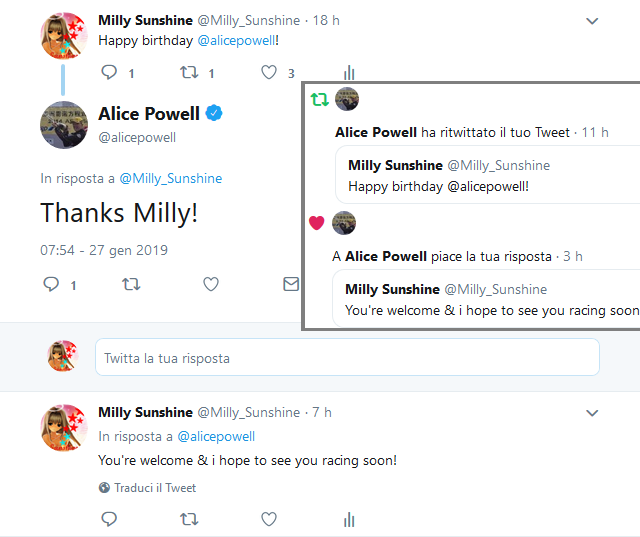This screenshot has height=537, width=640.
Task: Open Alice Powell avatar beside retweet notification
Action: [x=347, y=99]
